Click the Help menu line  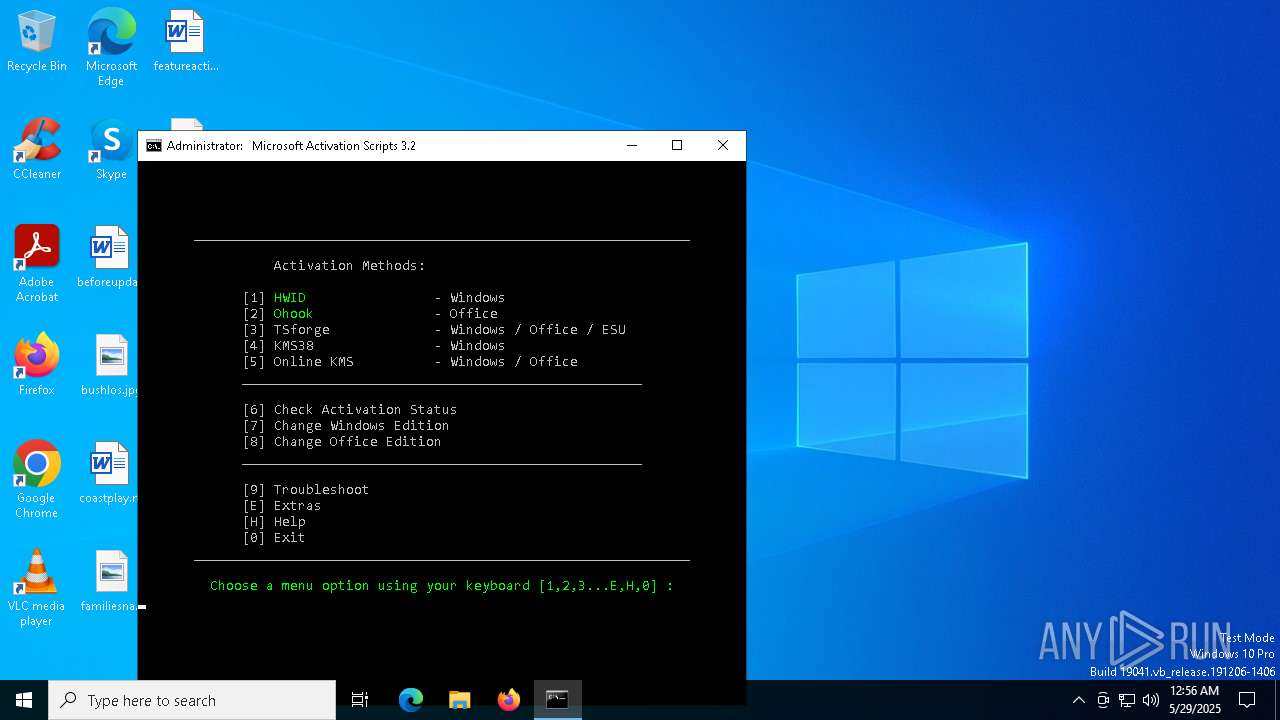[x=274, y=522]
